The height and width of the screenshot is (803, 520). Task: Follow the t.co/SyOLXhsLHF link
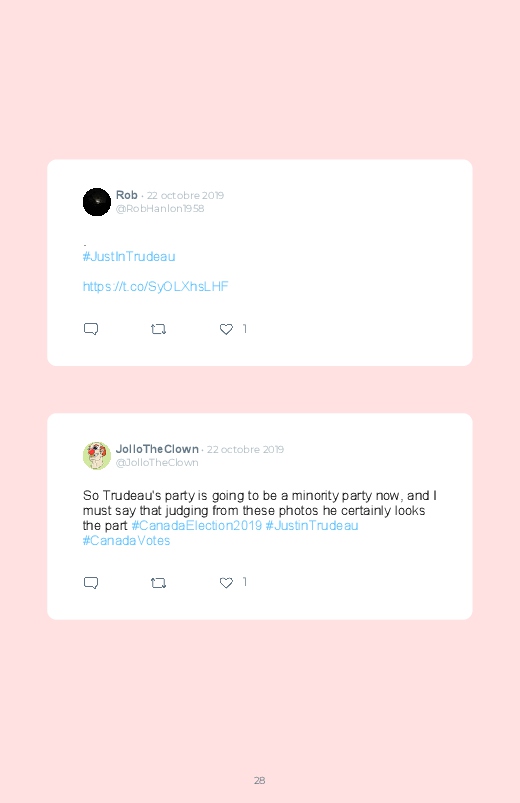click(x=155, y=287)
